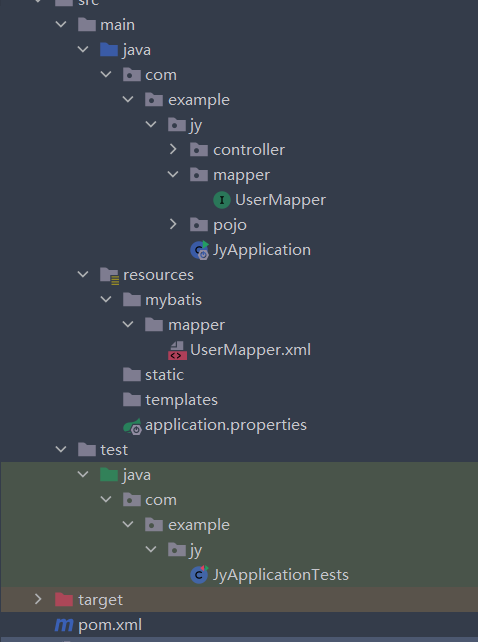Click the JyApplicationTests class icon
The width and height of the screenshot is (478, 642).
(x=199, y=575)
